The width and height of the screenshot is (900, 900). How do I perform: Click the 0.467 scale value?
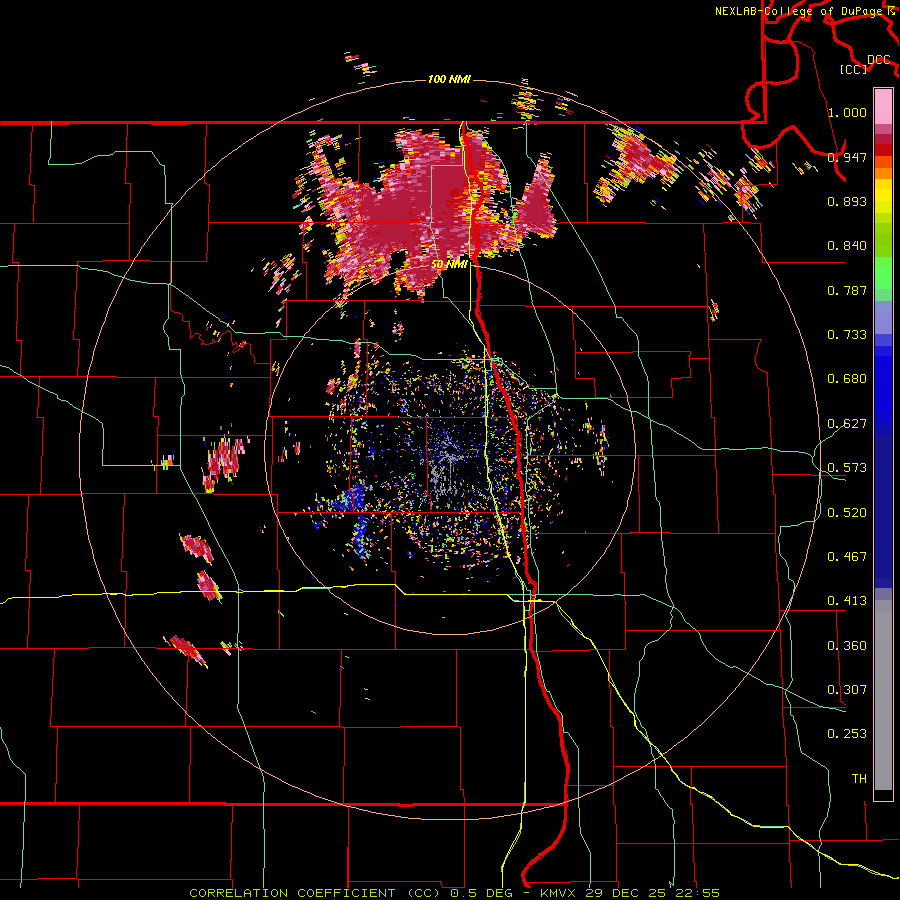(x=847, y=557)
